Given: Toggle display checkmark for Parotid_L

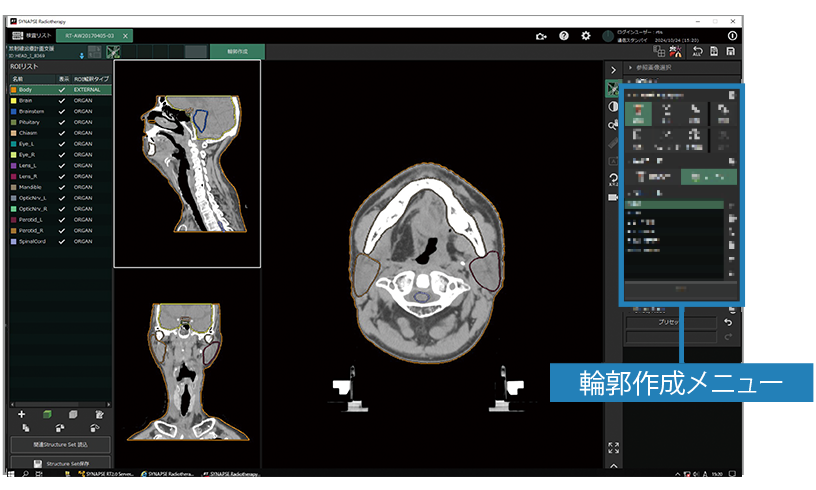Looking at the screenshot, I should point(62,220).
